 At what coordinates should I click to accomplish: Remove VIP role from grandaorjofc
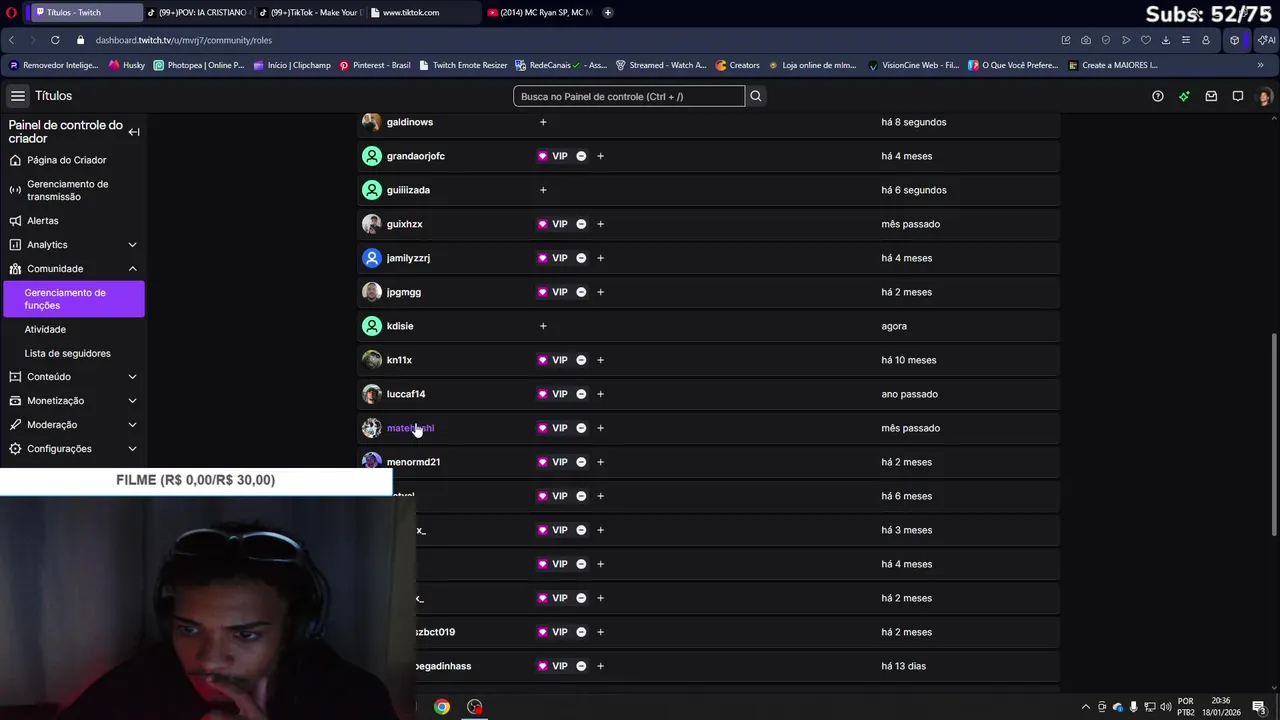(x=581, y=156)
